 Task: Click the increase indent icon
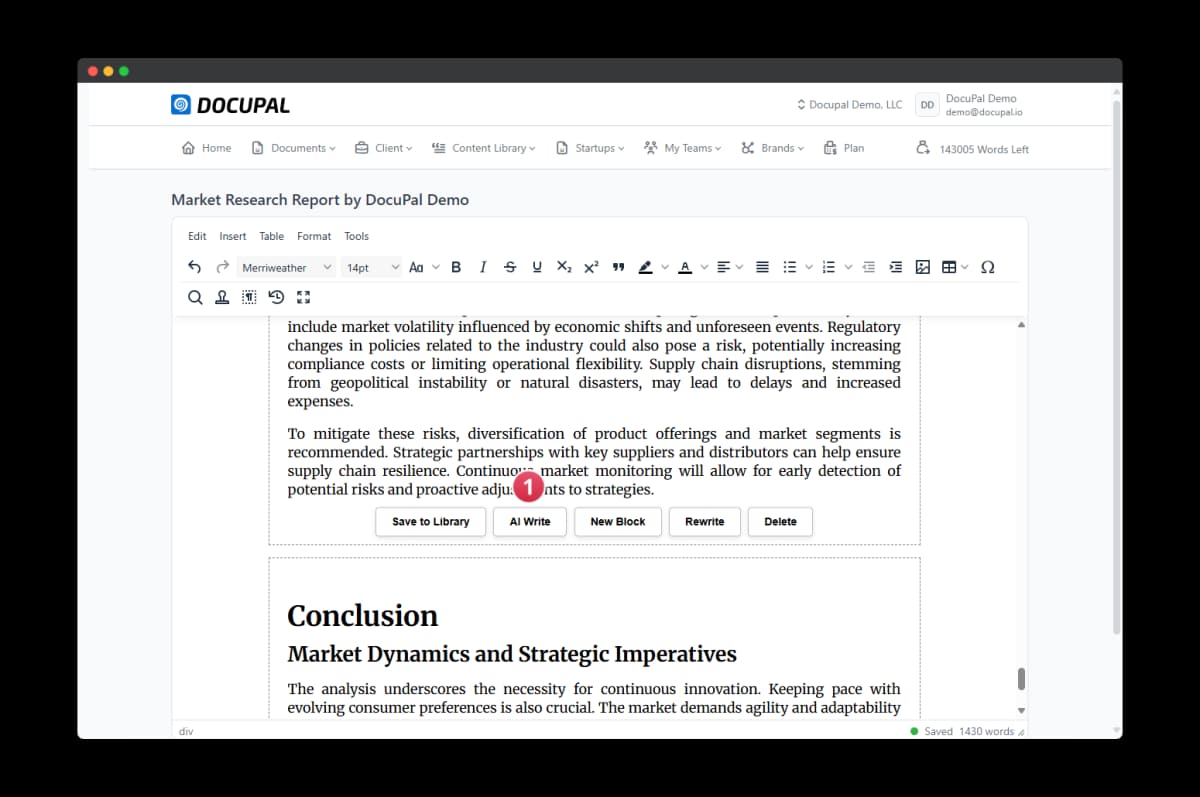[895, 267]
